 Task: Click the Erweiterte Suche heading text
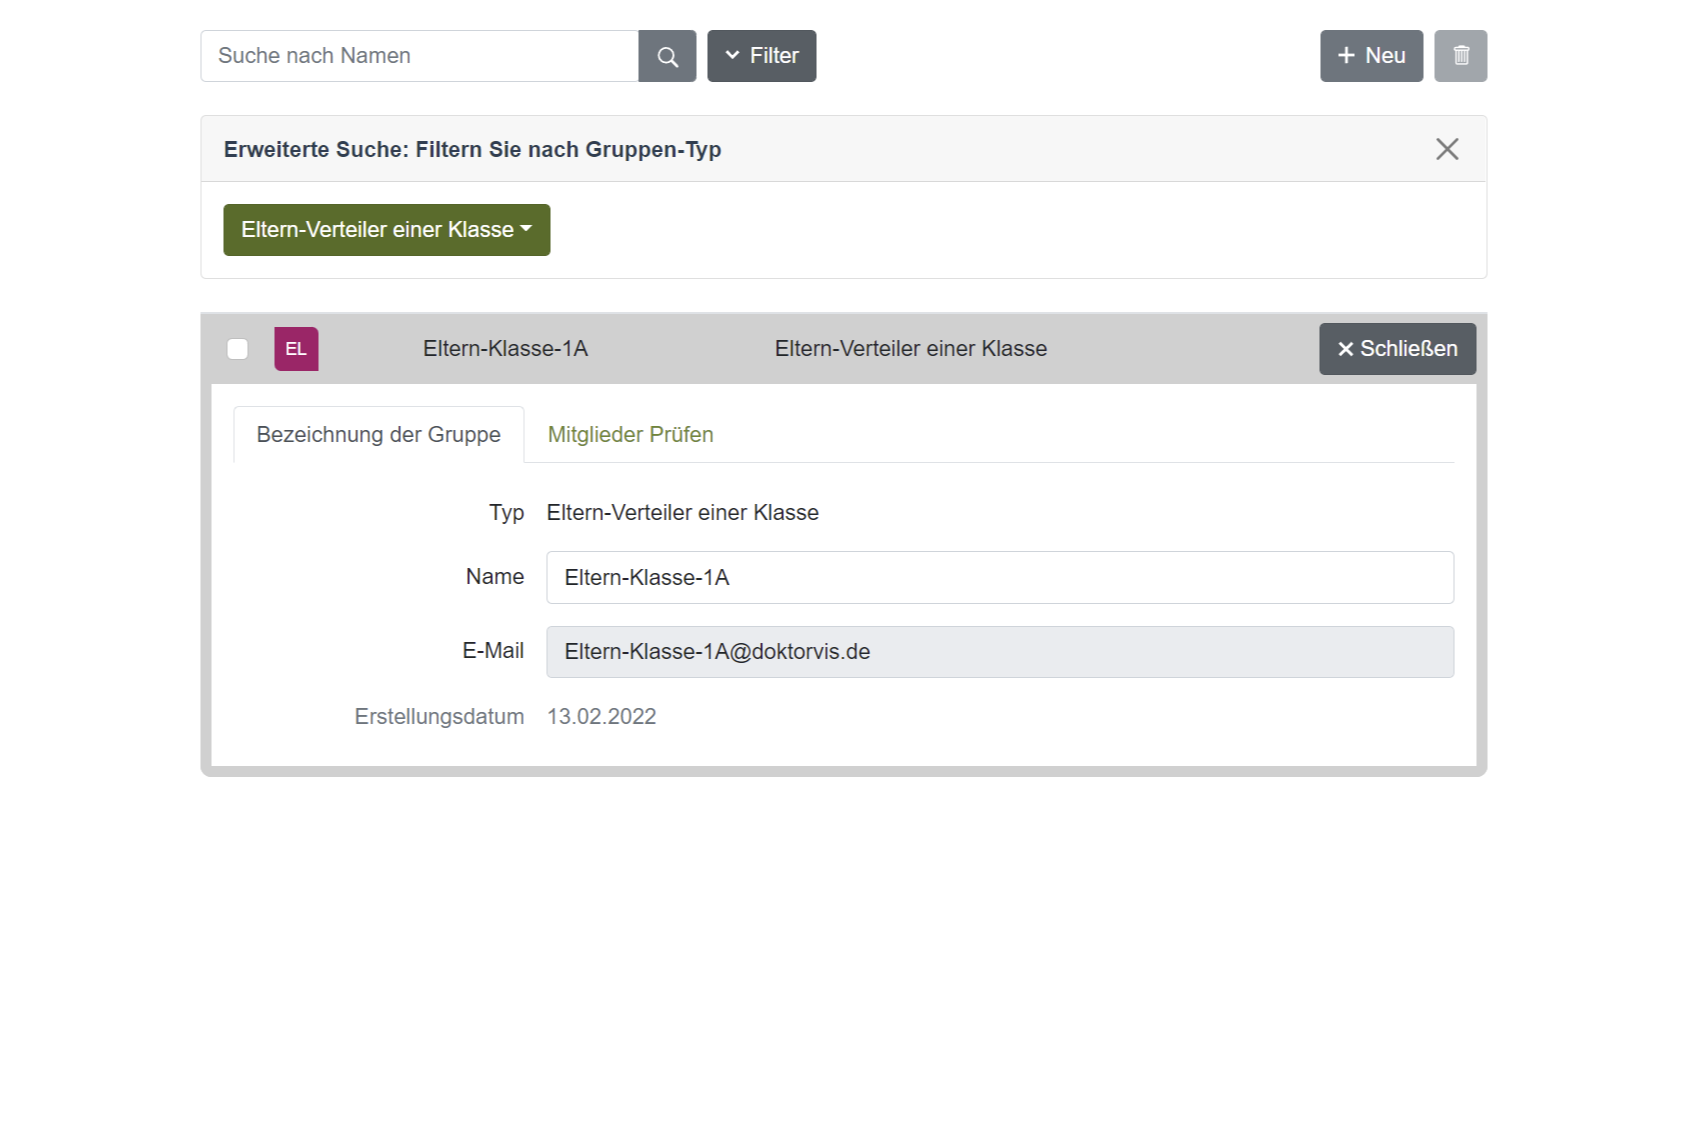pos(472,150)
